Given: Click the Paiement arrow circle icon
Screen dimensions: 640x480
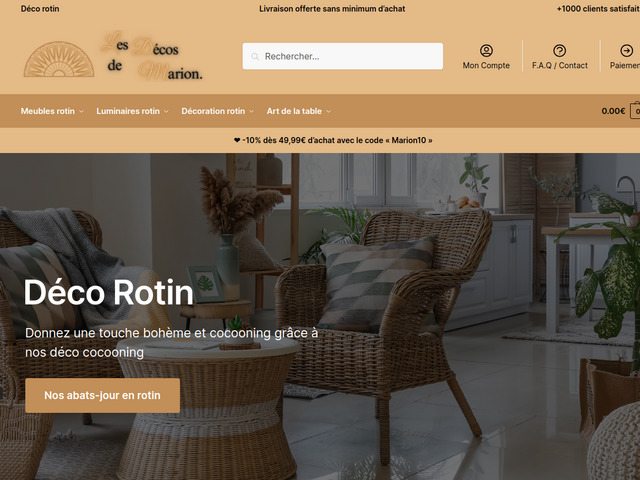Looking at the screenshot, I should pos(626,51).
